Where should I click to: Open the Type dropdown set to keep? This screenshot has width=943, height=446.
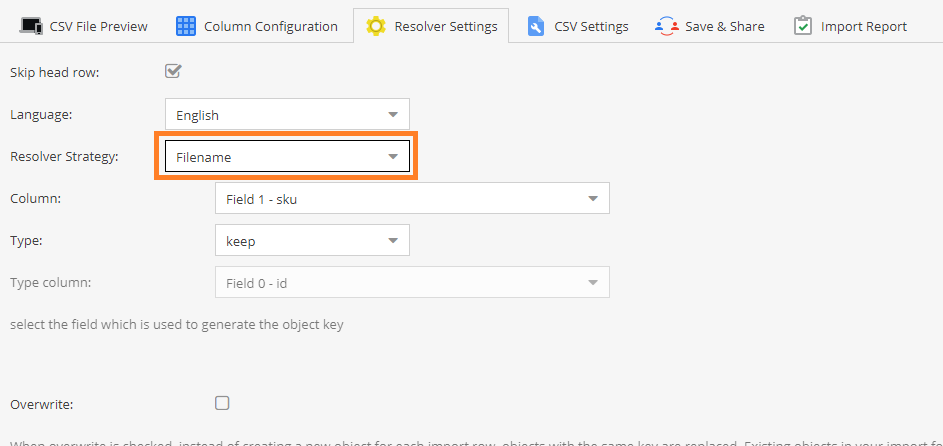(313, 240)
